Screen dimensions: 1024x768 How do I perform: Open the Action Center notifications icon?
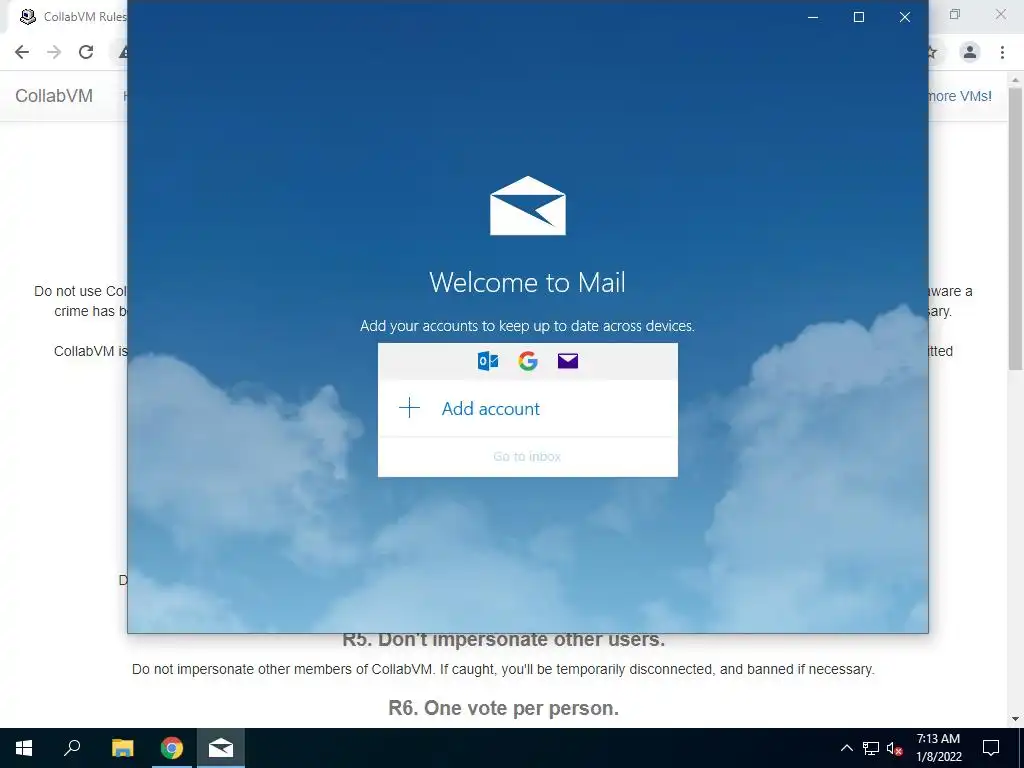pyautogui.click(x=991, y=748)
